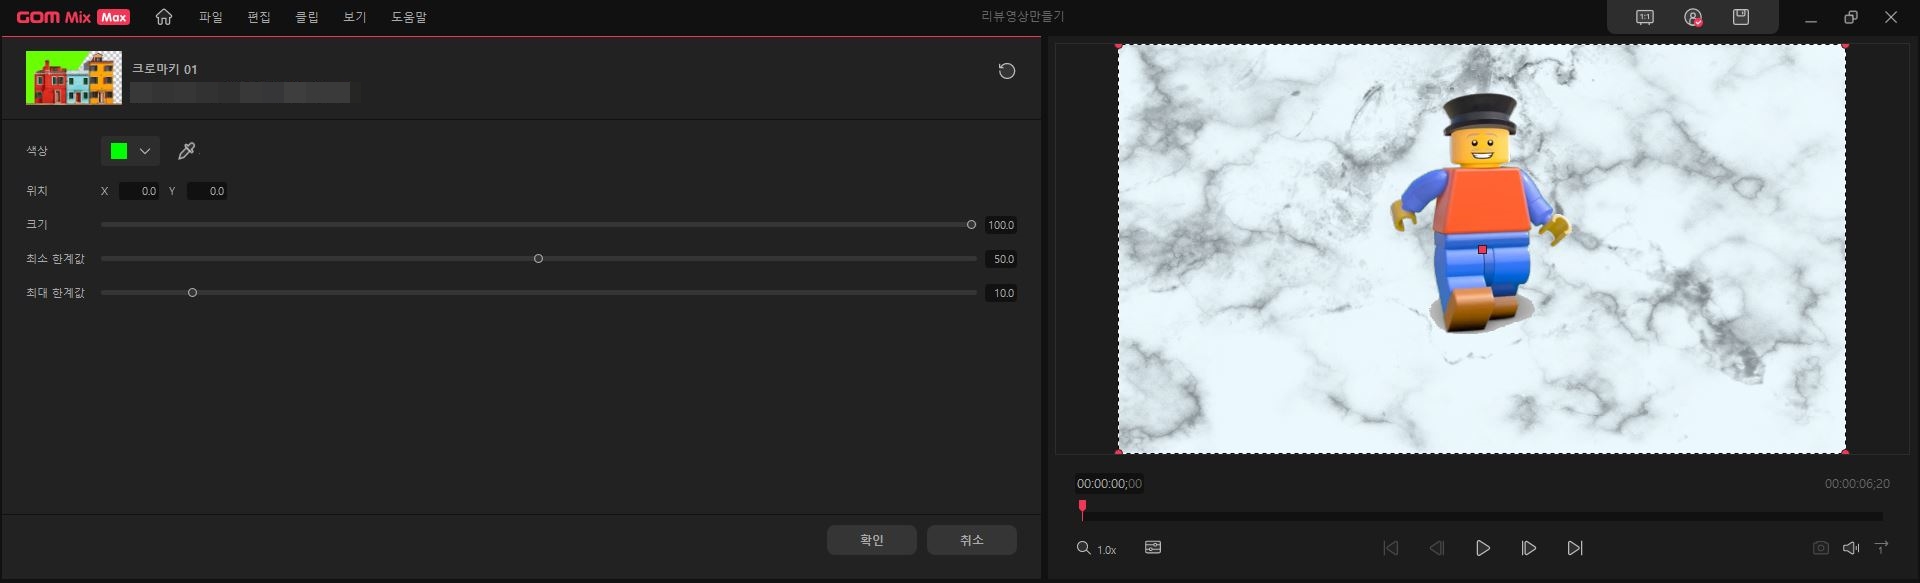Select the bottom-left preview corner handle
1920x583 pixels.
click(1118, 452)
